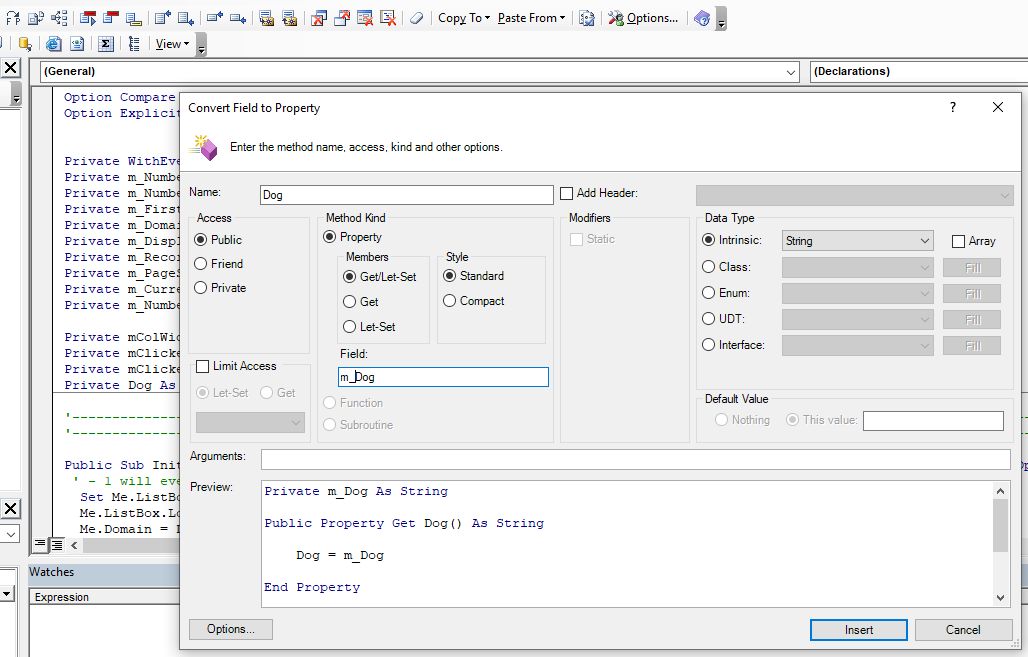Select the Members Let-Set radio button

coord(349,327)
